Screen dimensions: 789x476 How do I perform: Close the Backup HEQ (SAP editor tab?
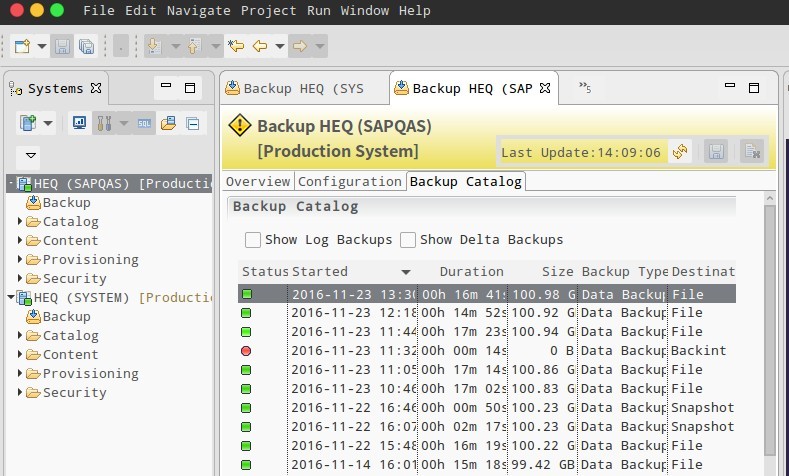point(544,88)
